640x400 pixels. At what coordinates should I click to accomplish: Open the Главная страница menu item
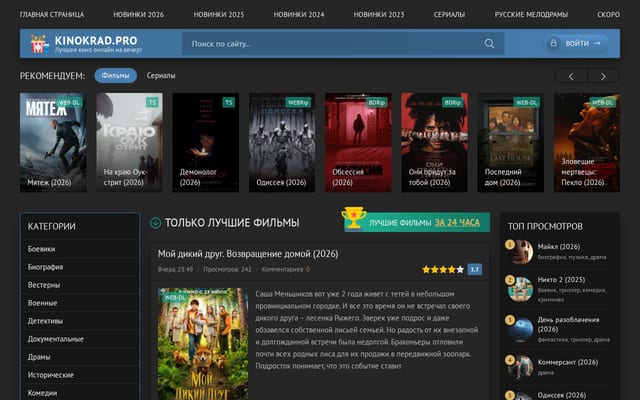tap(52, 15)
